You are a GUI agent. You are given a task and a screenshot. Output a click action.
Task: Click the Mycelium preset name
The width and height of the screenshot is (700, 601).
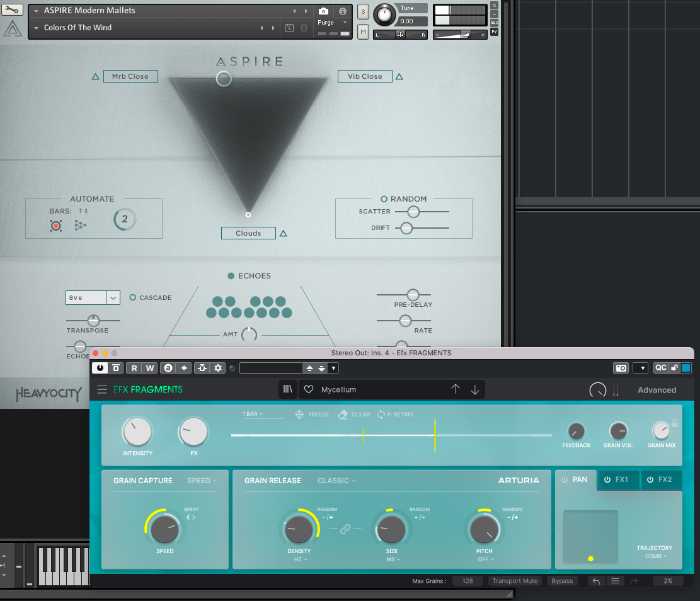point(339,390)
